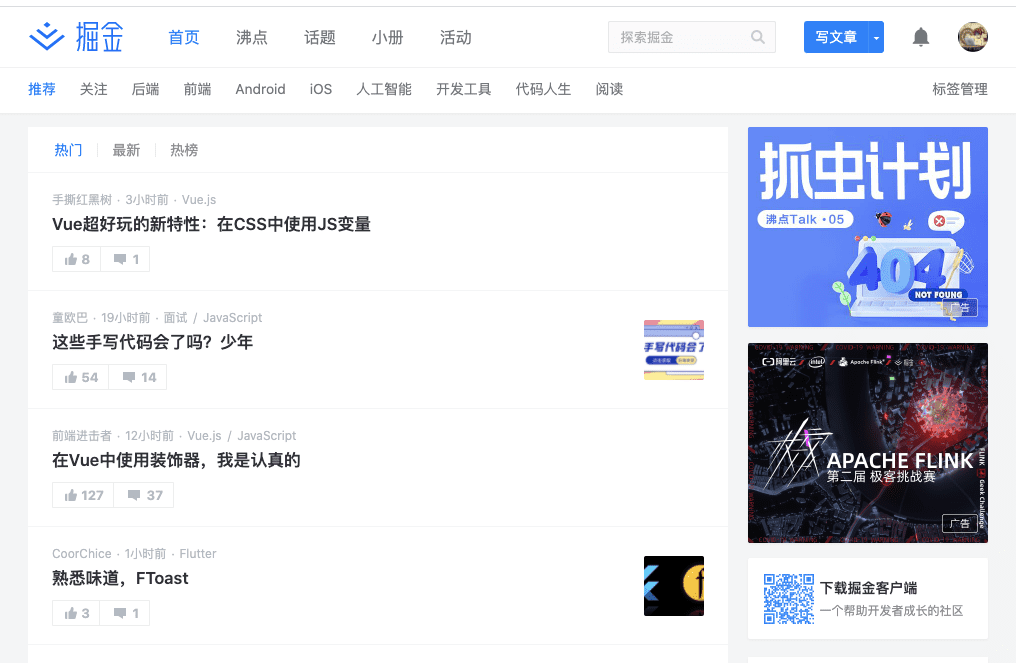The width and height of the screenshot is (1016, 663).
Task: Open the Apache Flink 极客挑战赛 banner
Action: tap(868, 443)
